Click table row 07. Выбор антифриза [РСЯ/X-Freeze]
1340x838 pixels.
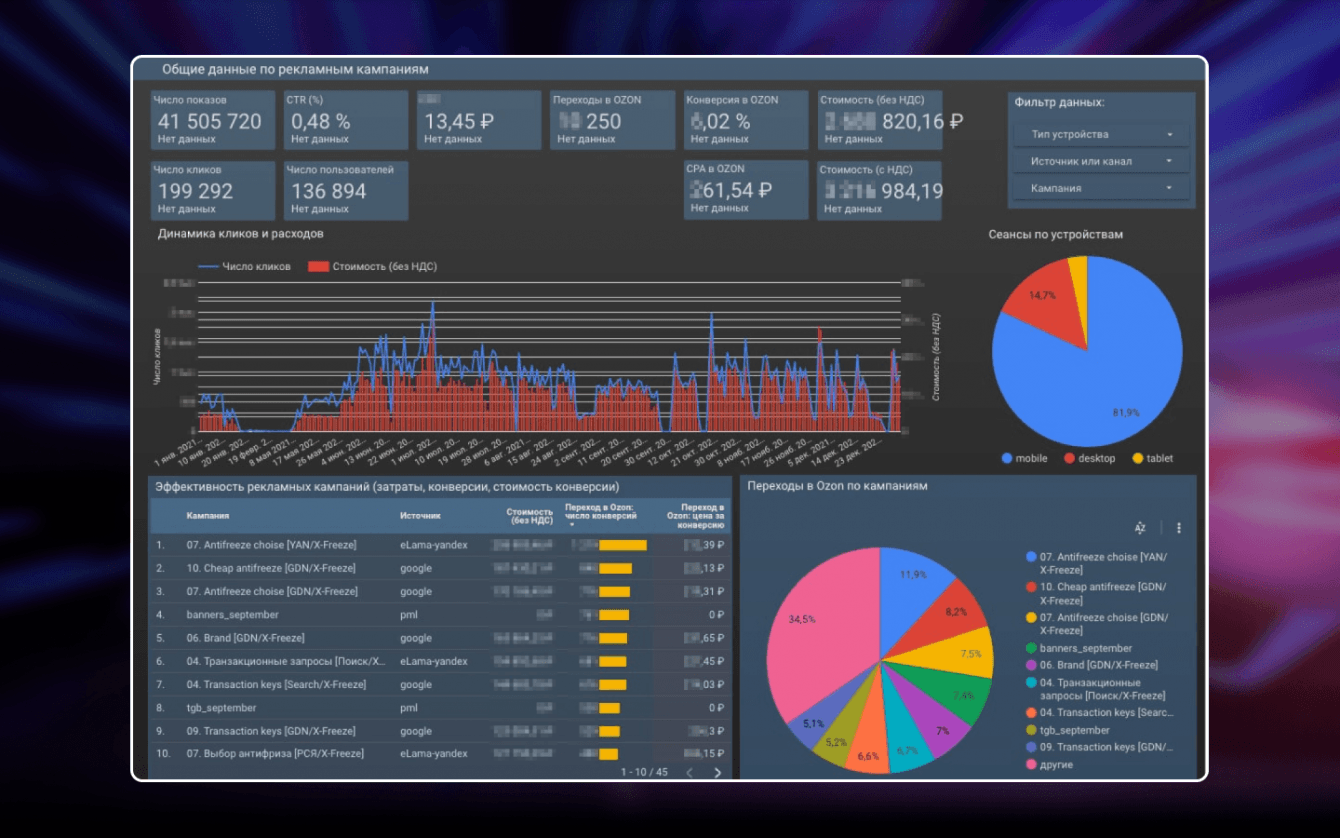[x=440, y=753]
